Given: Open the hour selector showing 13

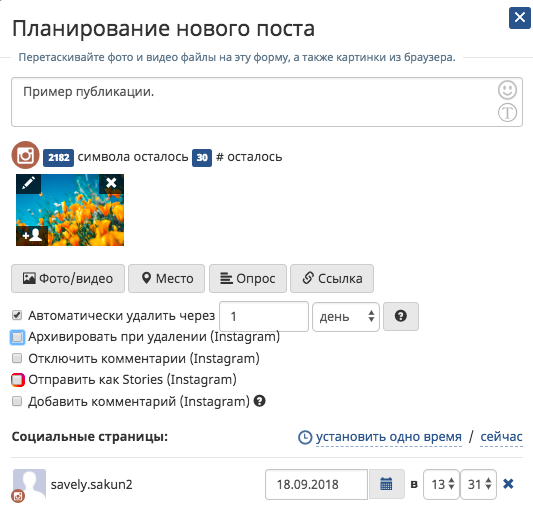Looking at the screenshot, I should pos(441,484).
